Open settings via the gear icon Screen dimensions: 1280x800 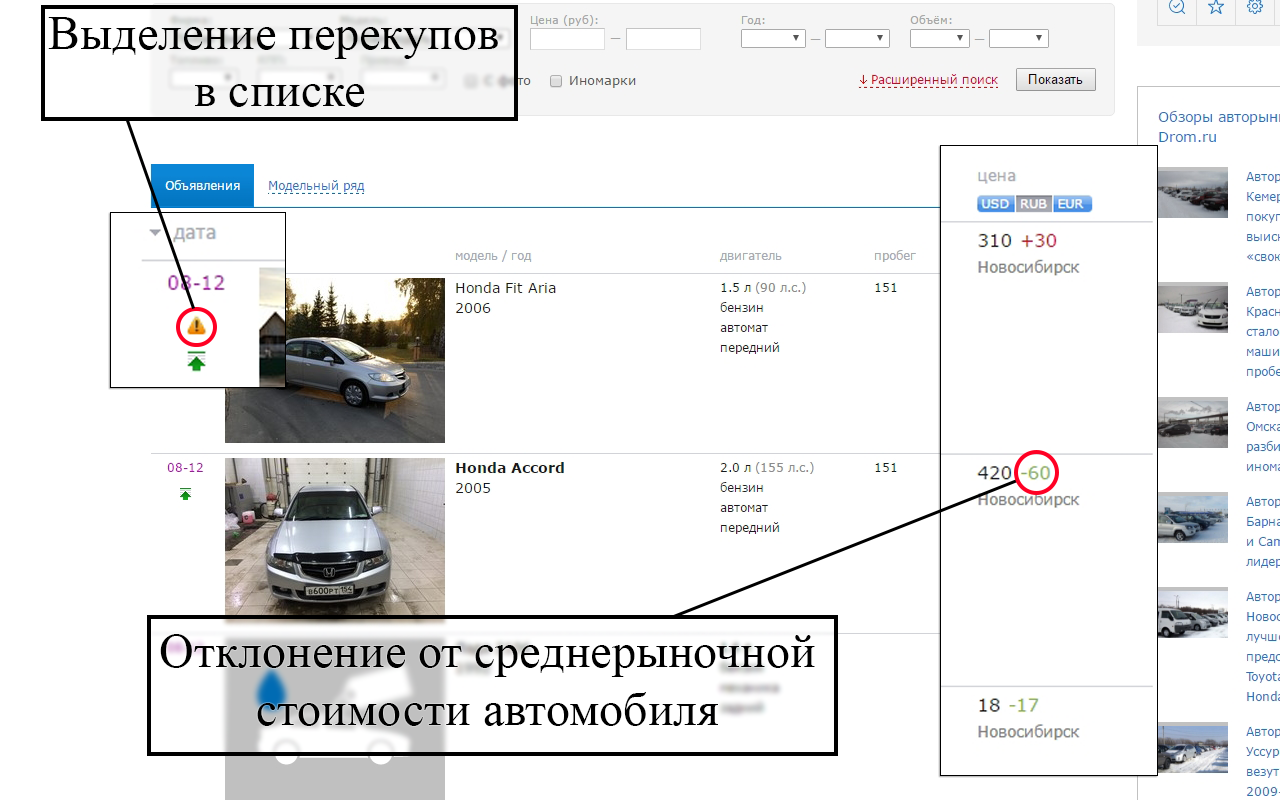tap(1255, 6)
